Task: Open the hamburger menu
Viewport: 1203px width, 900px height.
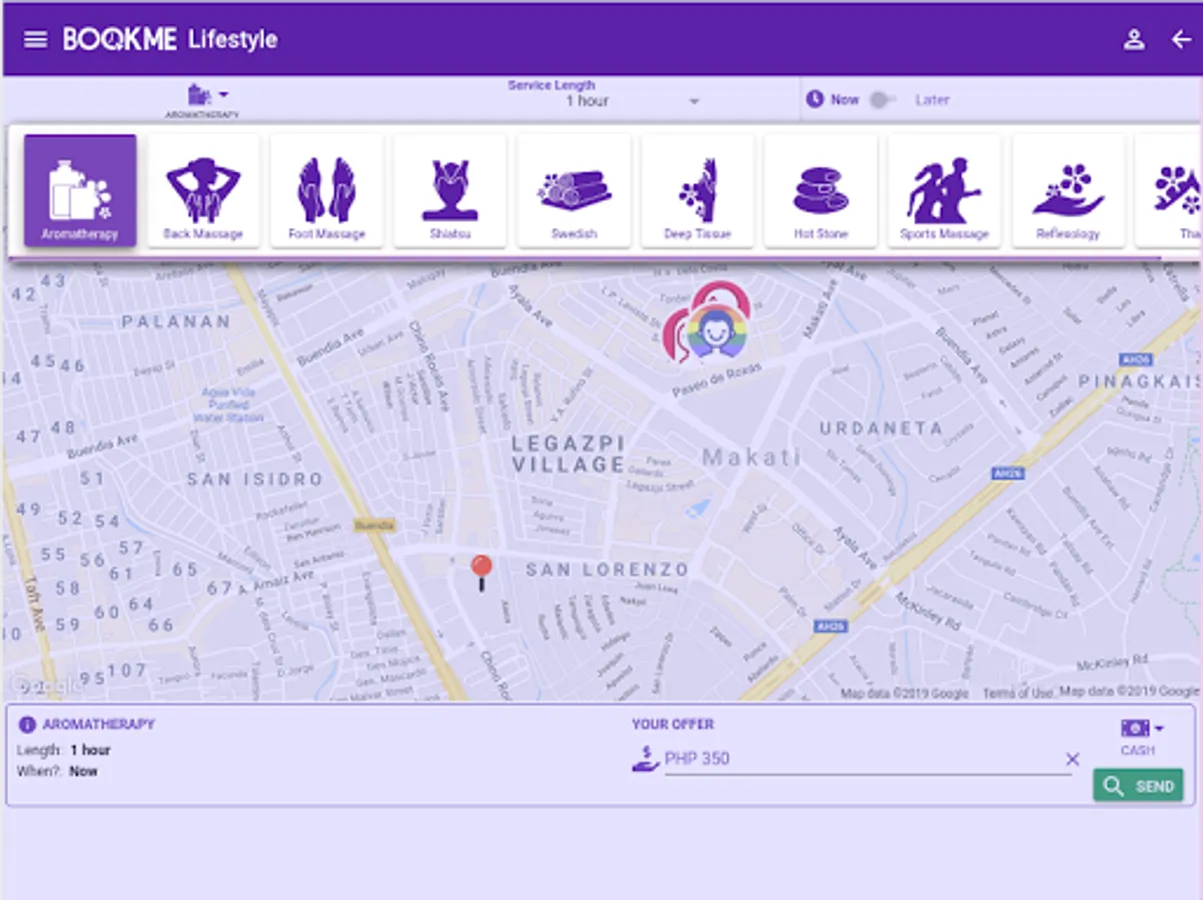Action: tap(35, 39)
